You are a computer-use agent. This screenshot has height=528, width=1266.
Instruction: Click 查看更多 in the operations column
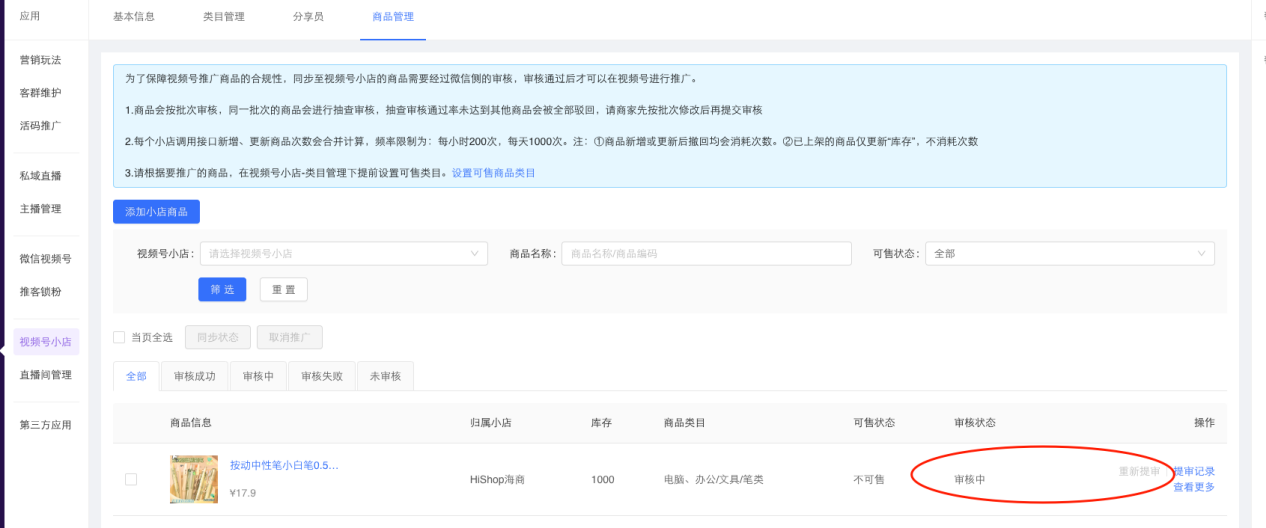pos(1194,487)
